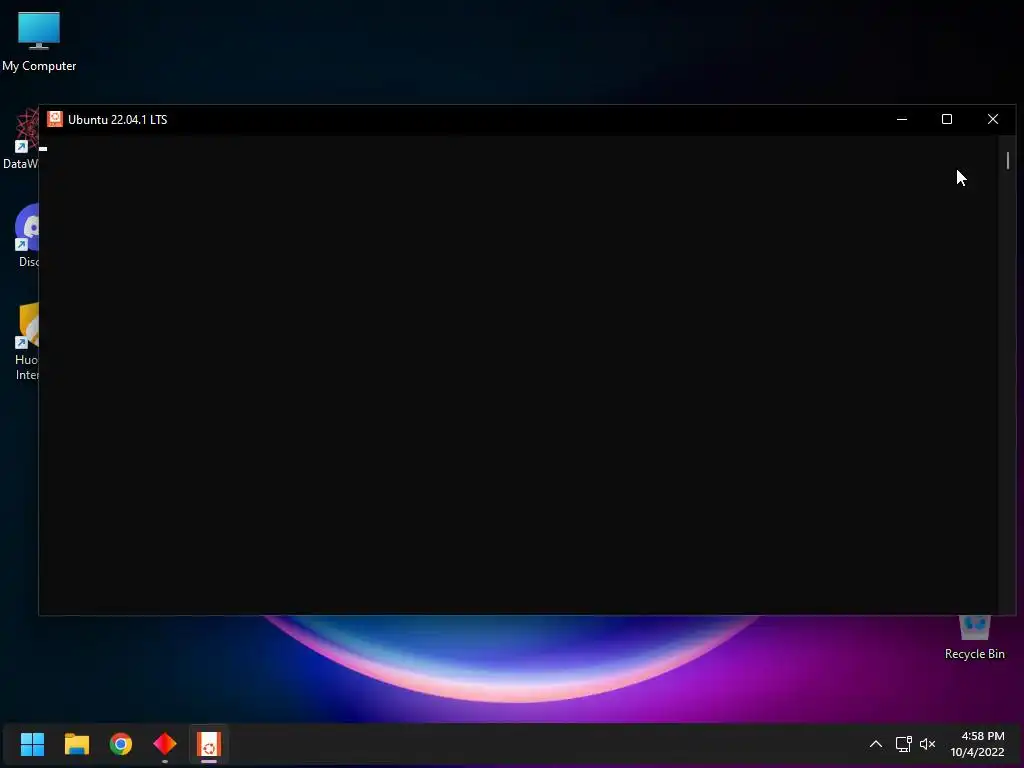Select the DataW desktop shortcut
Image resolution: width=1024 pixels, height=768 pixels.
(22, 140)
